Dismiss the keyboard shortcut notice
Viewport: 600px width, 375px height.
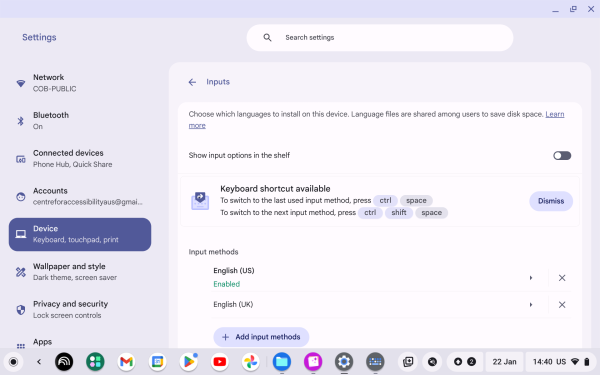click(x=551, y=201)
